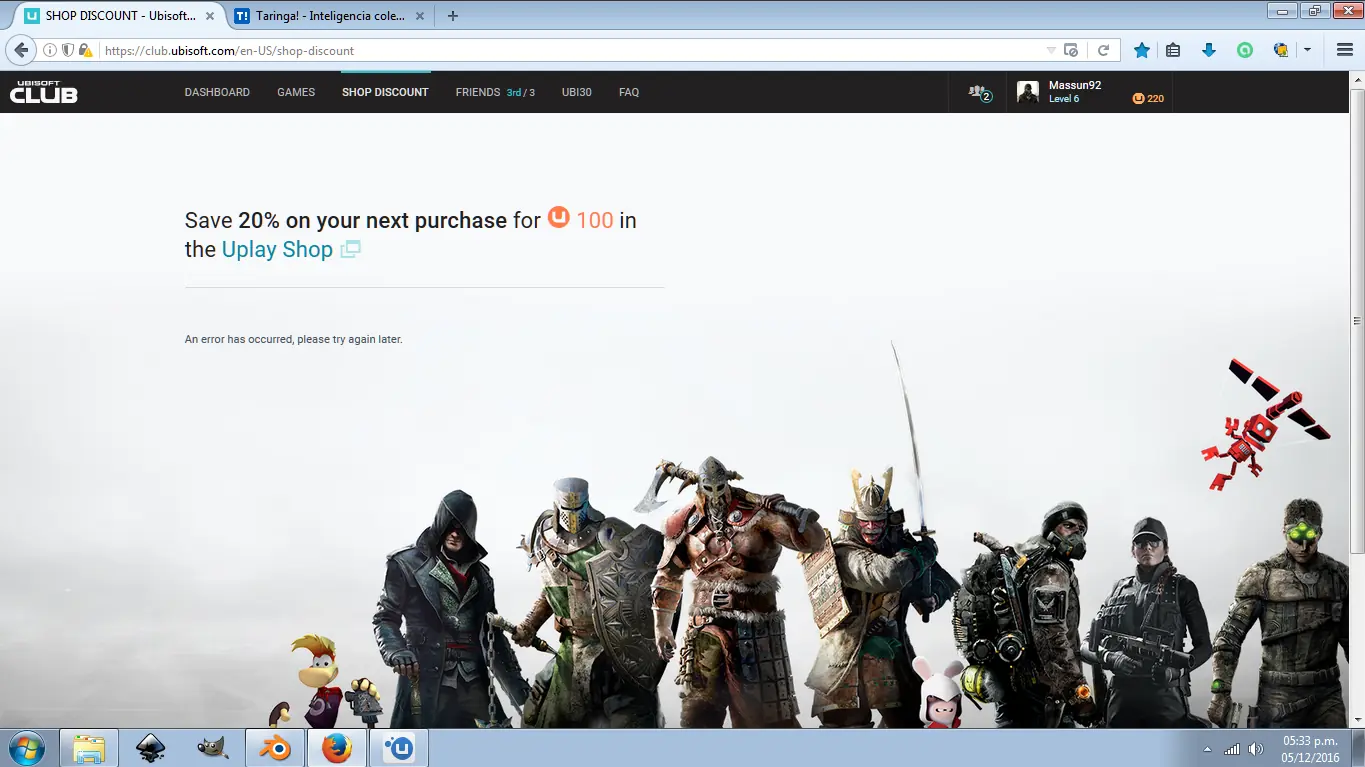
Task: Expand the URL history dropdown arrow
Action: coord(1050,50)
